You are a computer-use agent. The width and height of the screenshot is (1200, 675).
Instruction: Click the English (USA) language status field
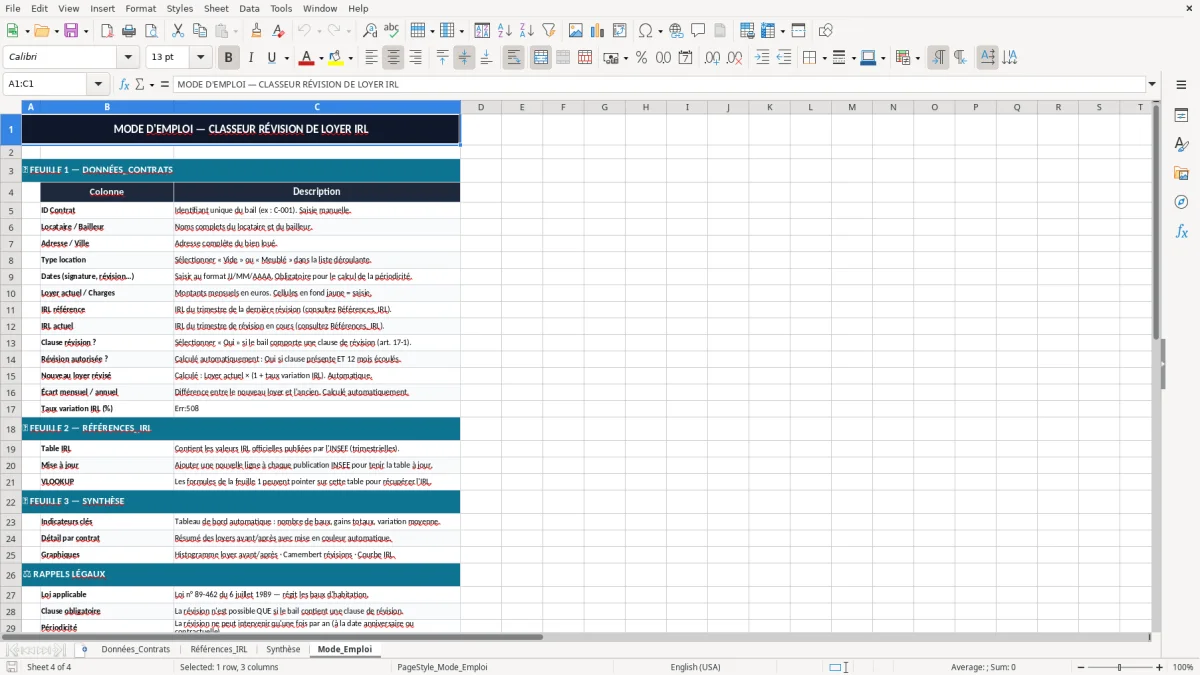695,667
